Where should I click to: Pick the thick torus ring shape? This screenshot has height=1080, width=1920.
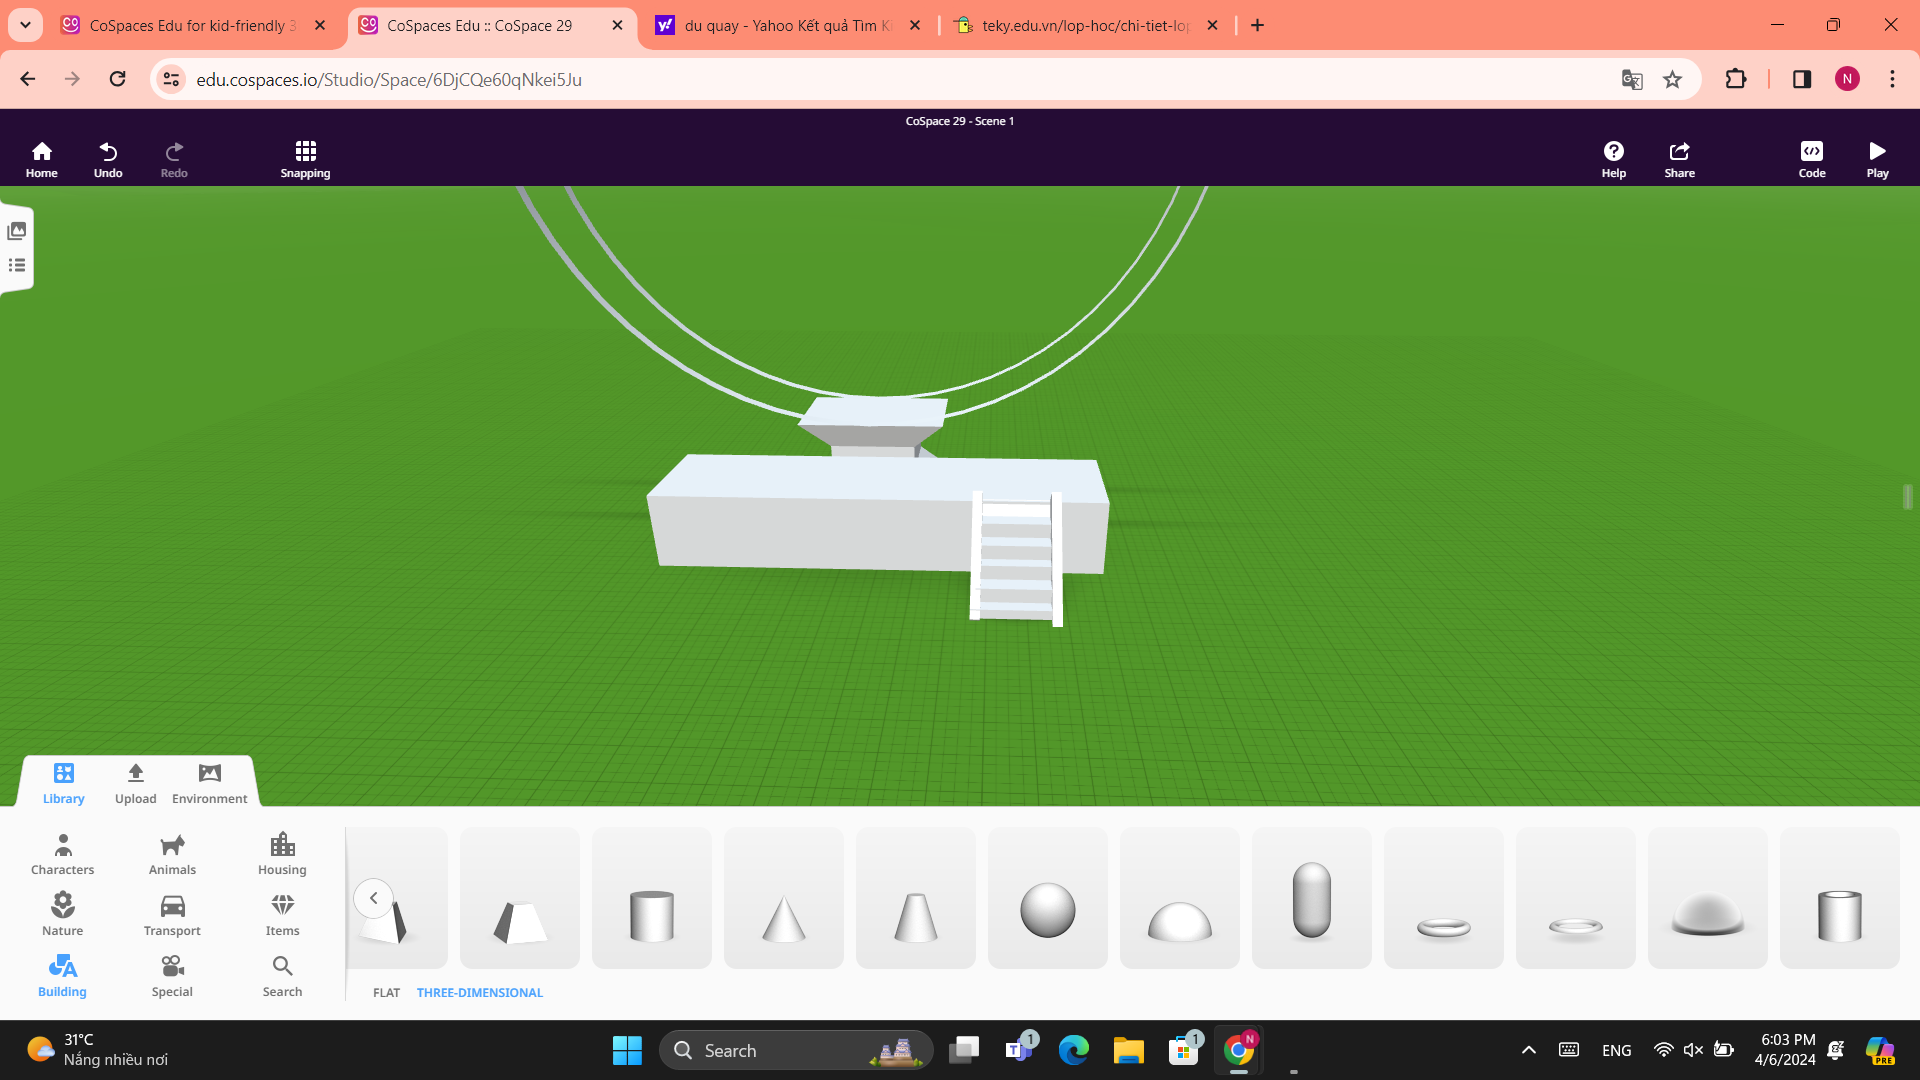(x=1444, y=898)
